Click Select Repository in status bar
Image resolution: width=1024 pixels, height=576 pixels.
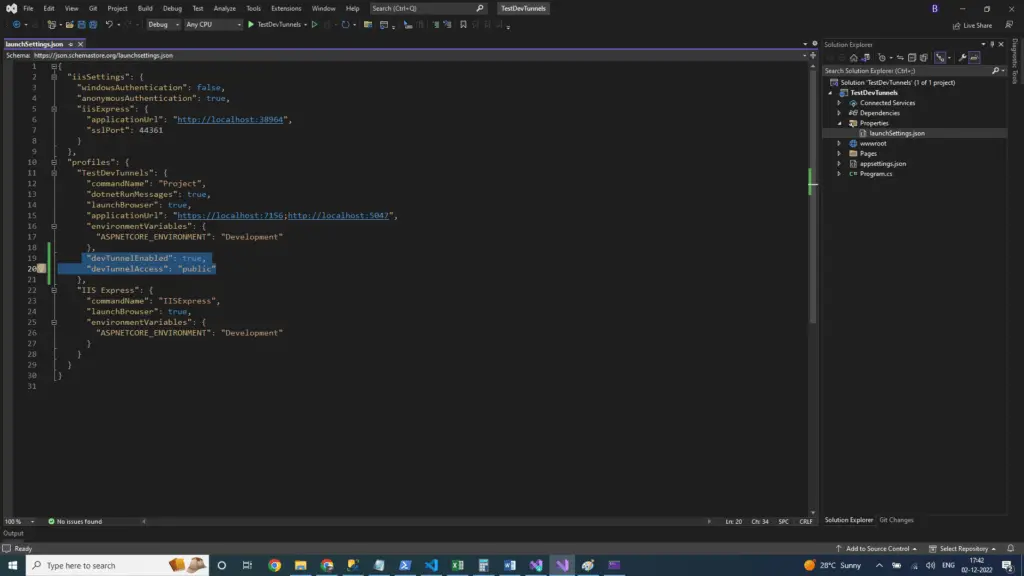963,549
